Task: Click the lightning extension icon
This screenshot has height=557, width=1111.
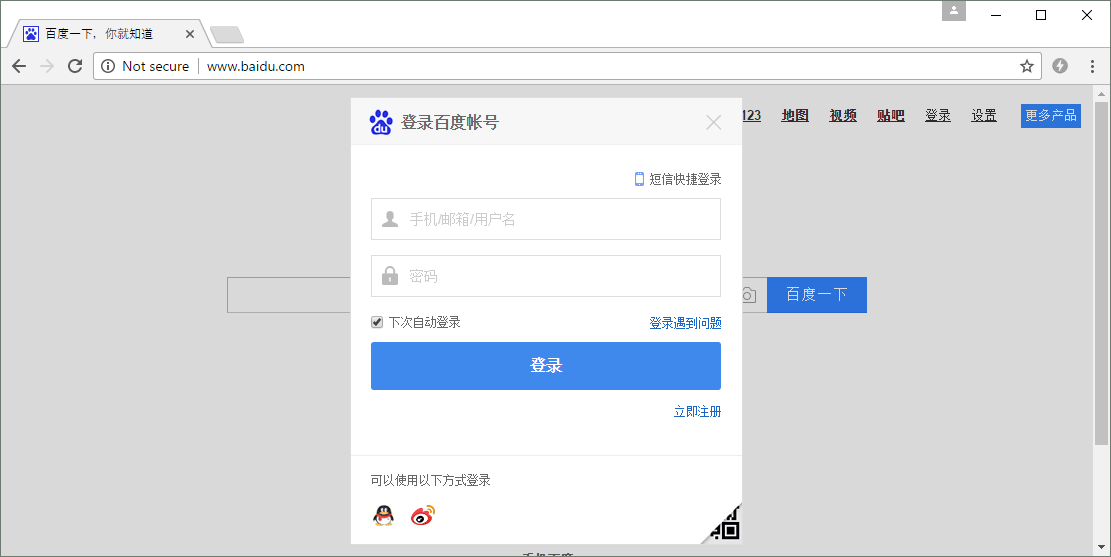Action: [x=1060, y=66]
